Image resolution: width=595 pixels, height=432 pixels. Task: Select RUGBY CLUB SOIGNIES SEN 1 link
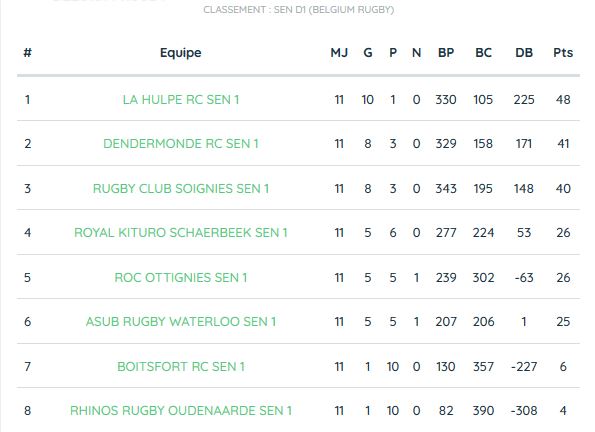[181, 189]
